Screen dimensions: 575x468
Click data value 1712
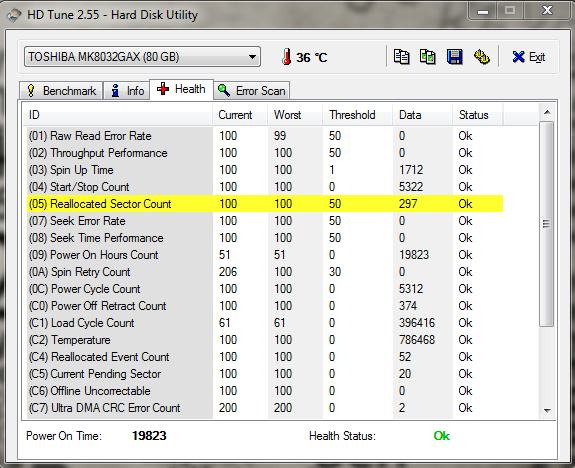(x=411, y=170)
